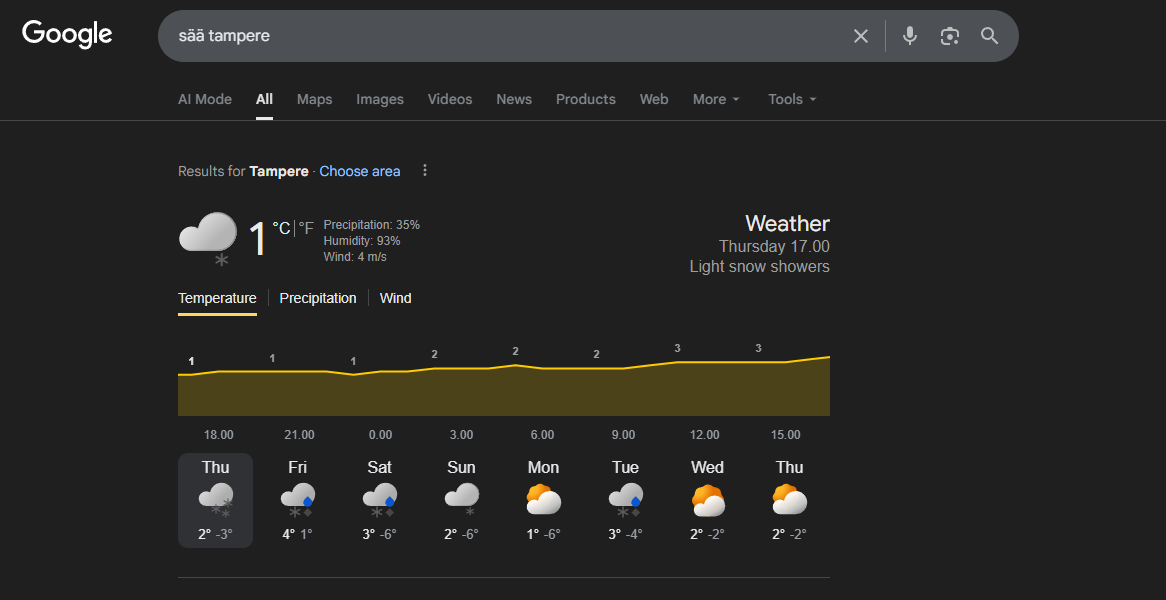Viewport: 1166px width, 600px height.
Task: Switch to Images tab
Action: click(x=379, y=99)
